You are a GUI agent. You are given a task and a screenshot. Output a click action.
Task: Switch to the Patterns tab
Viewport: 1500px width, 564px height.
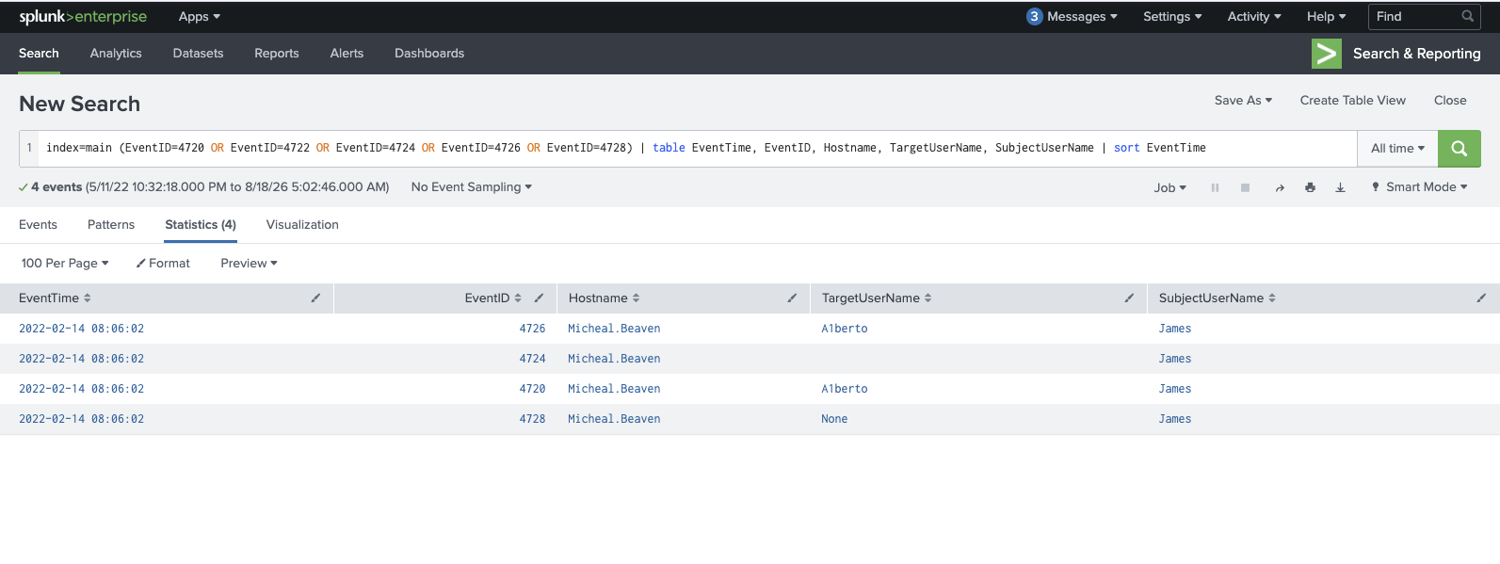coord(111,225)
